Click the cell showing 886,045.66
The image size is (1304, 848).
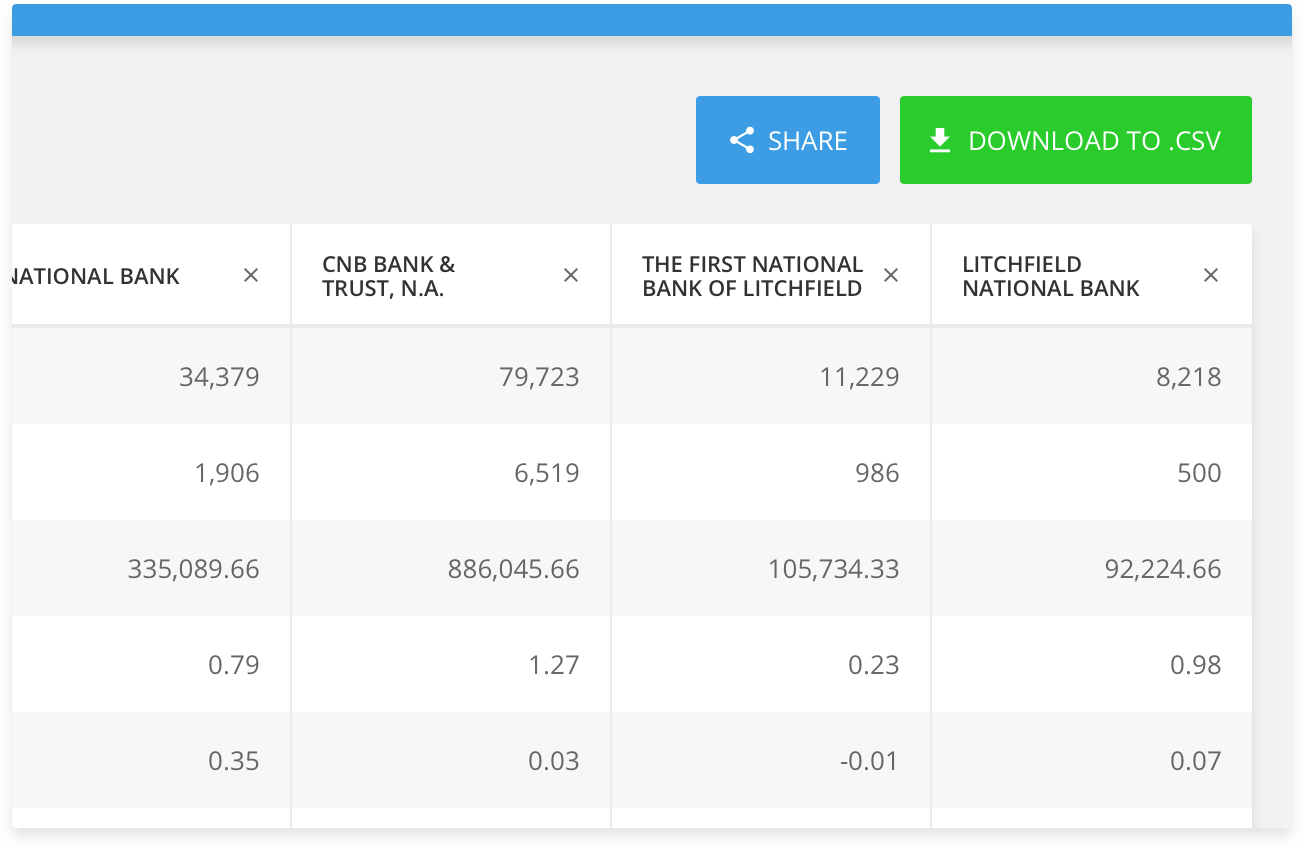(x=514, y=569)
